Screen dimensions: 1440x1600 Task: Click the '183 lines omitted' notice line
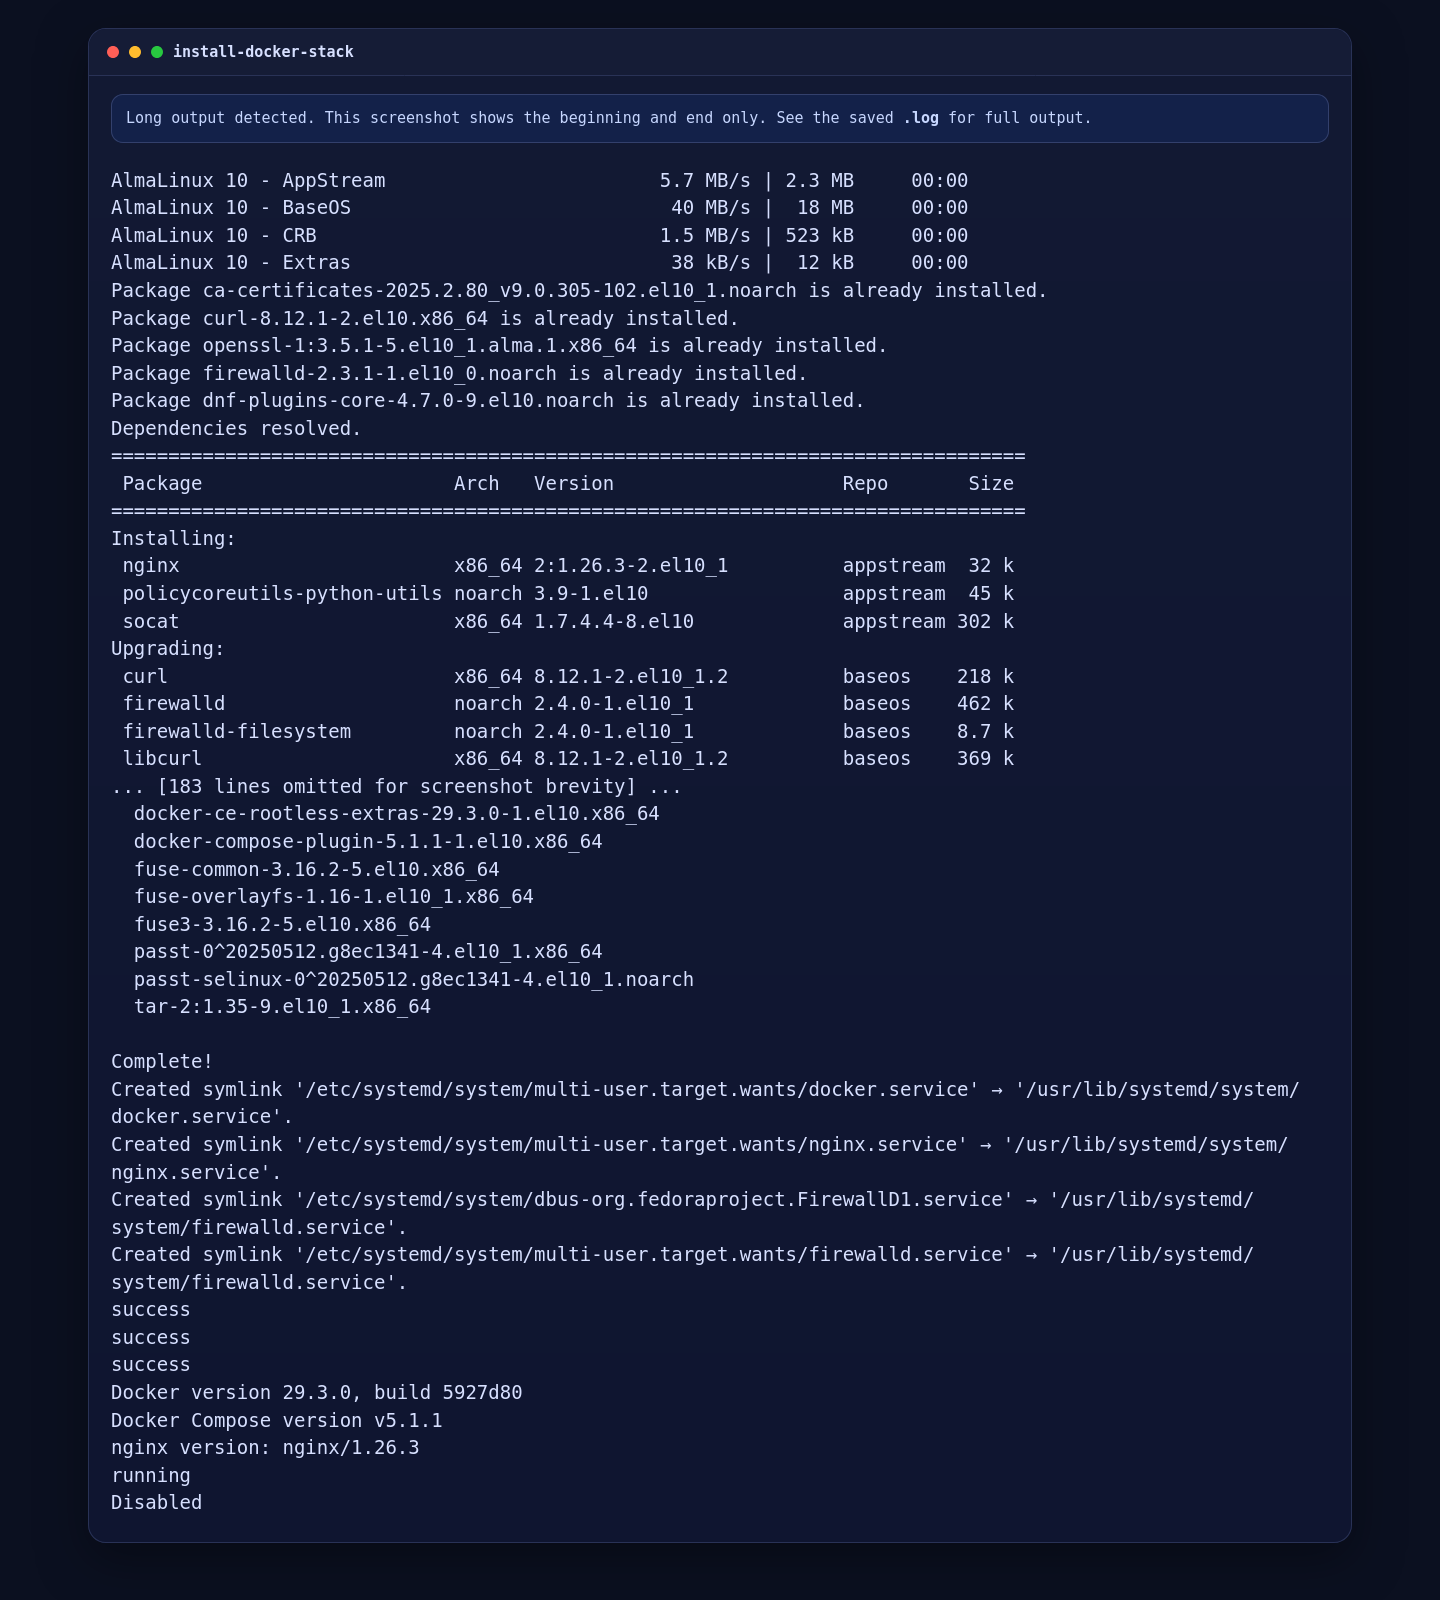tap(396, 787)
